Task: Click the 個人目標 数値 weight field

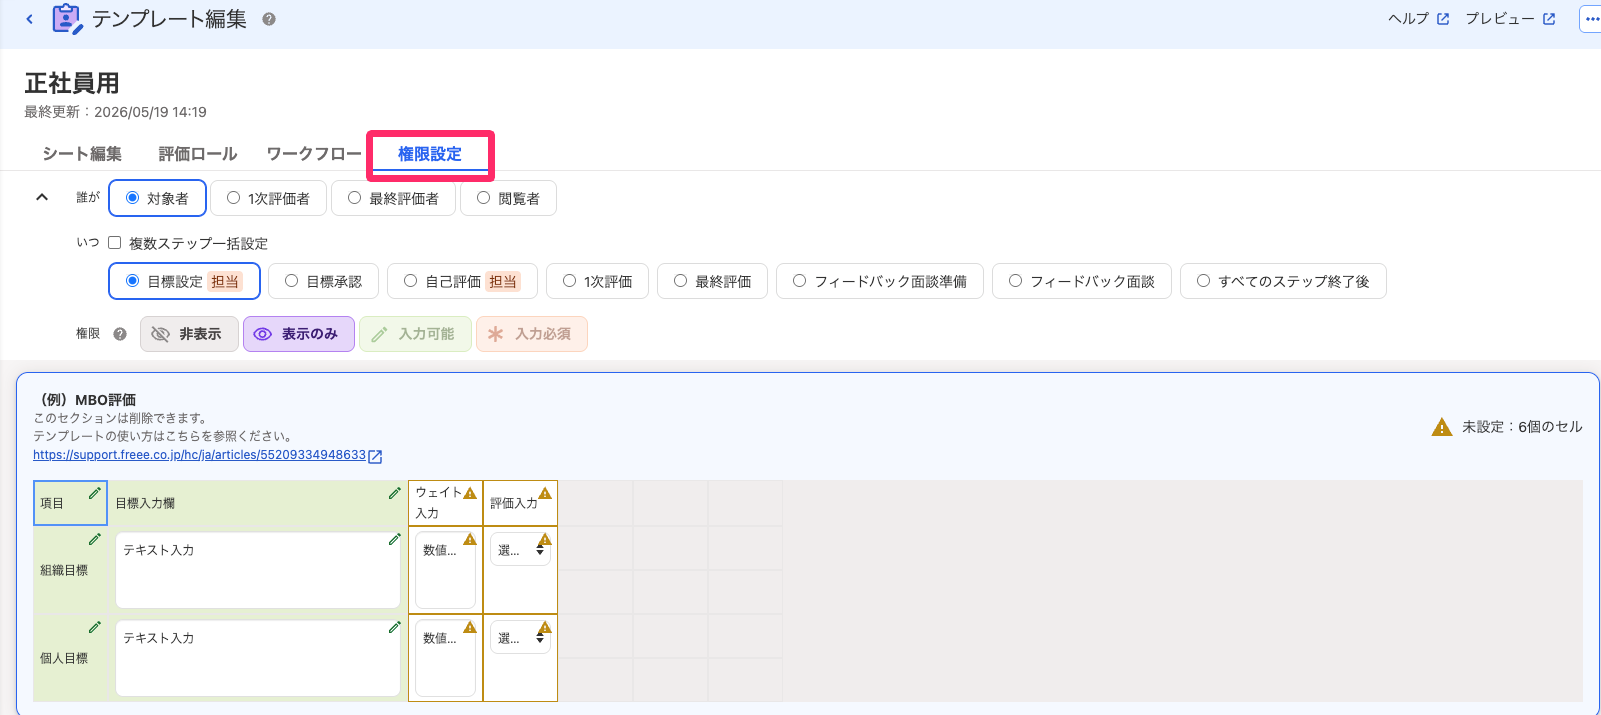Action: click(x=445, y=658)
